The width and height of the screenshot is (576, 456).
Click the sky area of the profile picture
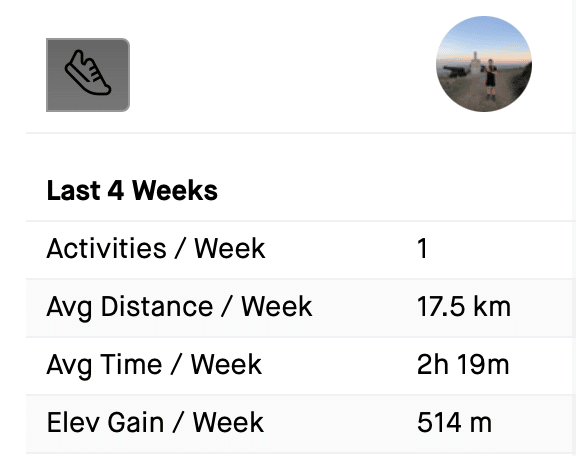click(x=484, y=33)
